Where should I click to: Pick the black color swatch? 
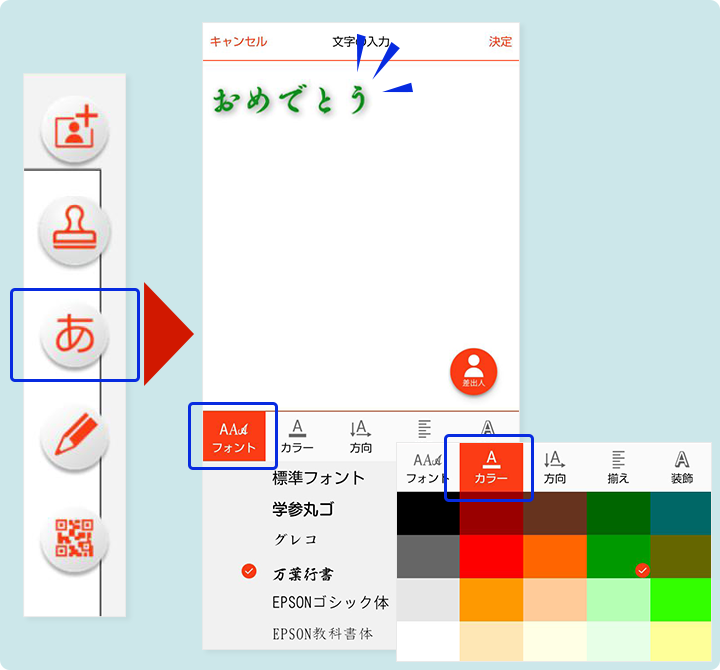point(428,513)
